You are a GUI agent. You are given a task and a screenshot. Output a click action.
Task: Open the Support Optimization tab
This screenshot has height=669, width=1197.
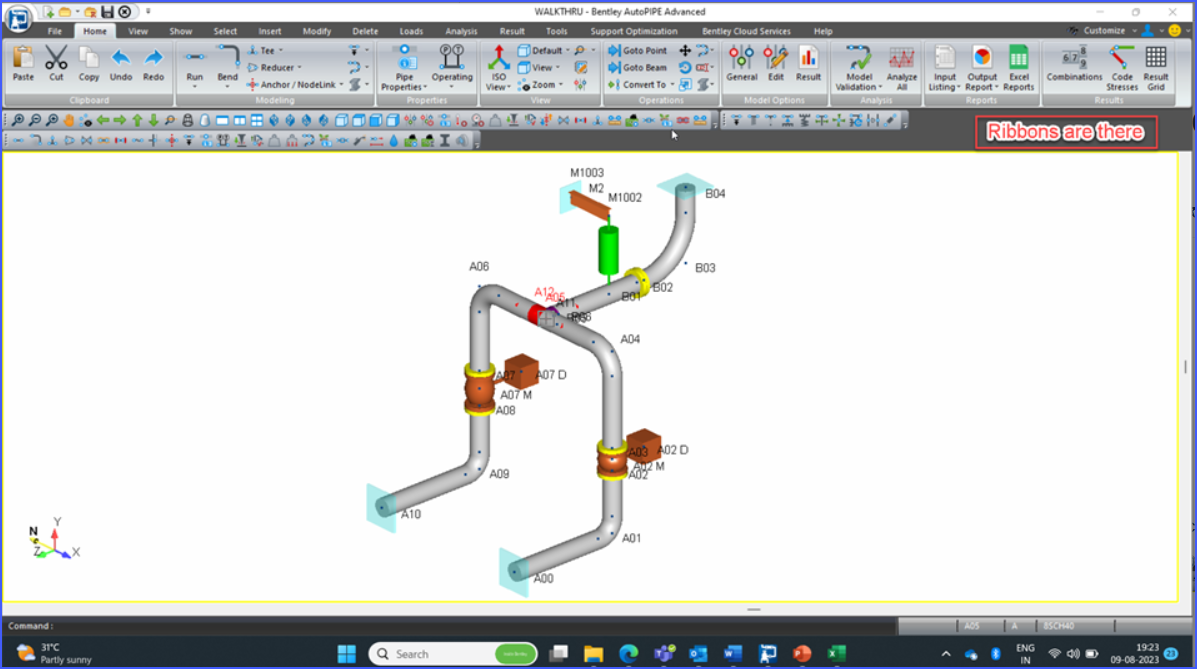(x=634, y=31)
